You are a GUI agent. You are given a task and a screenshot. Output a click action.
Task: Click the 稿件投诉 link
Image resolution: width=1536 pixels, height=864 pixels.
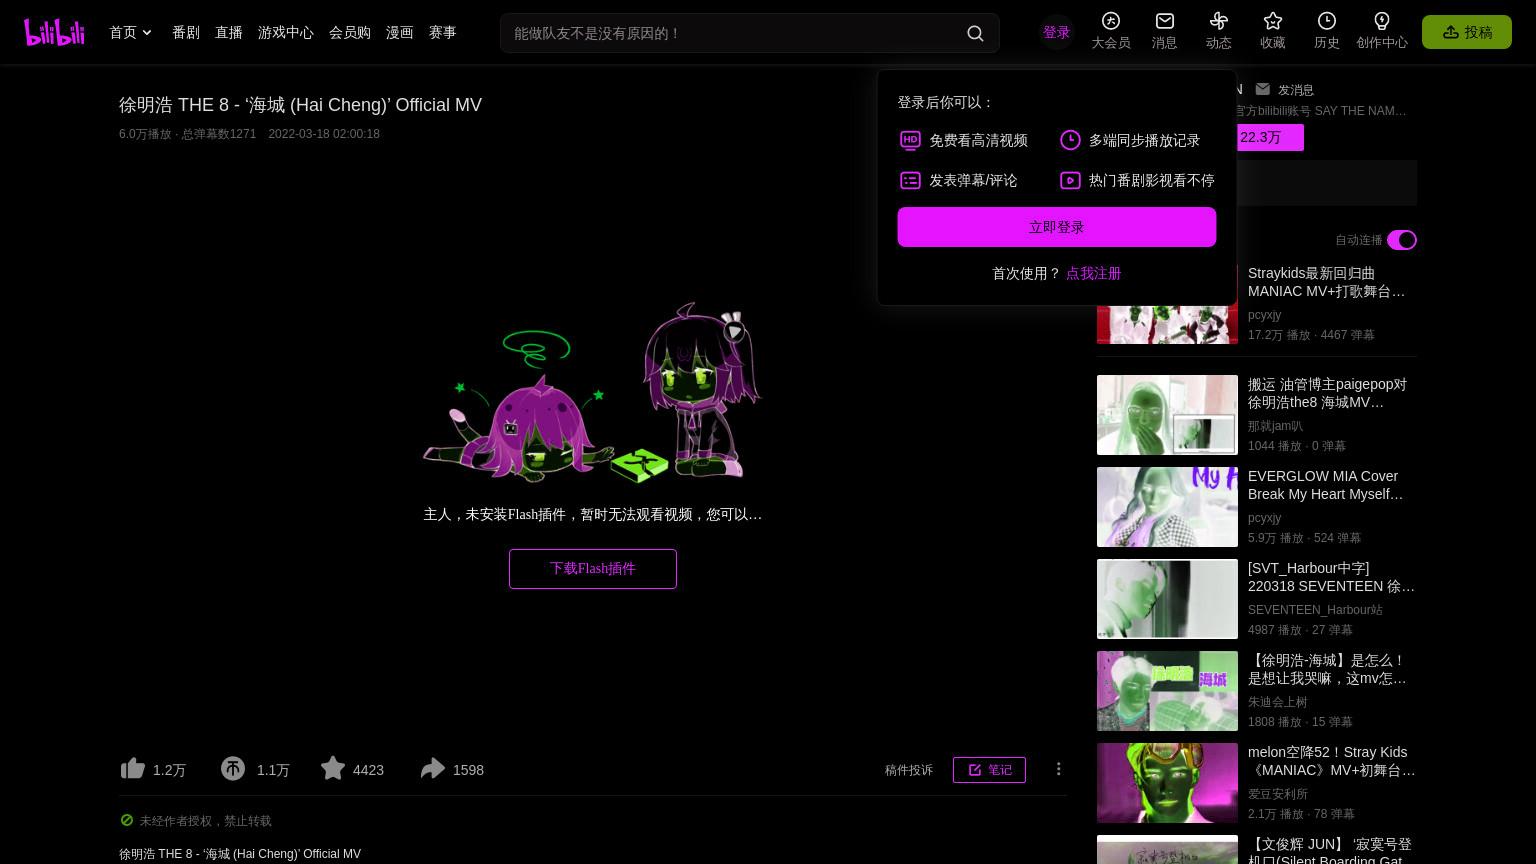909,770
